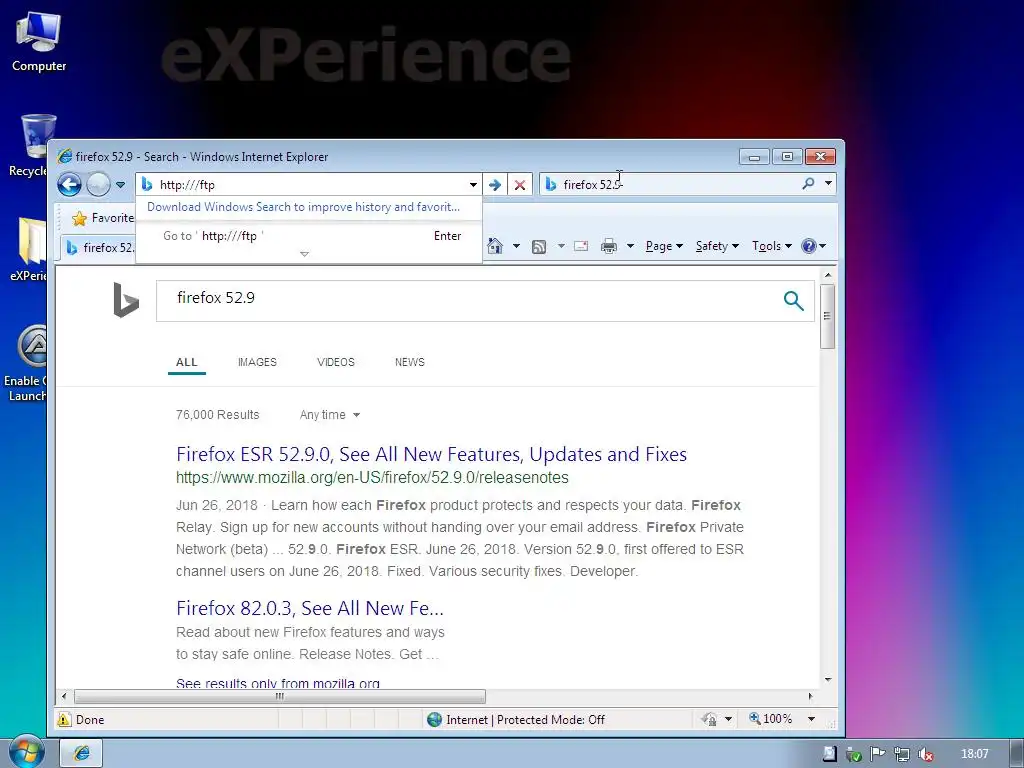Click the horizontal scrollbar thumb
This screenshot has height=768, width=1024.
coord(280,696)
